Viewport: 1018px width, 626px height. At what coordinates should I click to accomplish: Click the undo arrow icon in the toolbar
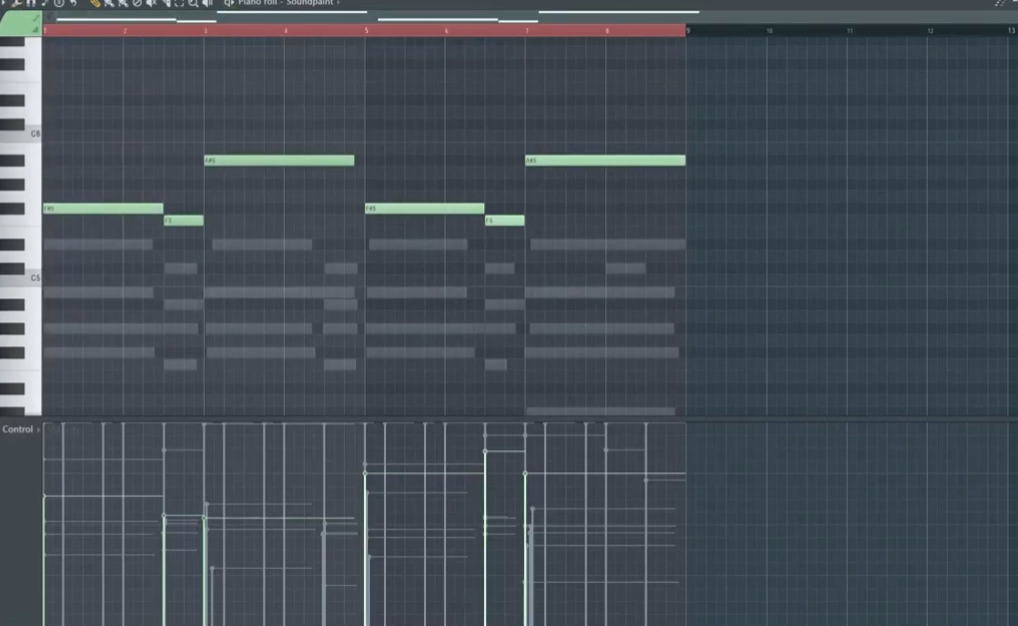click(x=73, y=3)
